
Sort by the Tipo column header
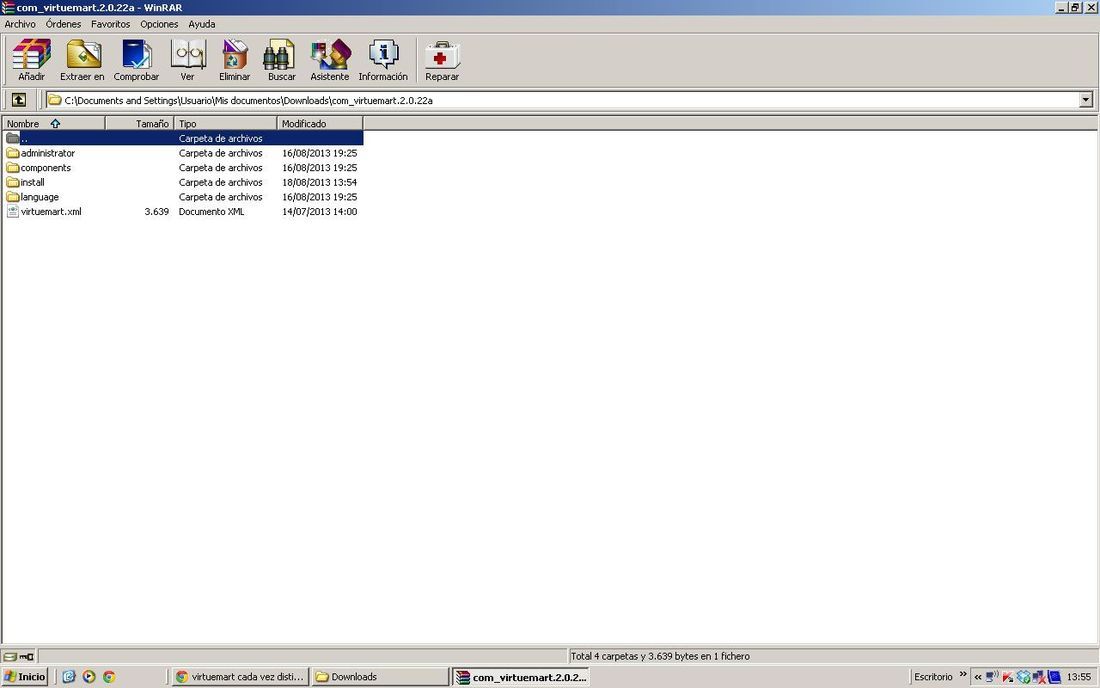coord(225,123)
